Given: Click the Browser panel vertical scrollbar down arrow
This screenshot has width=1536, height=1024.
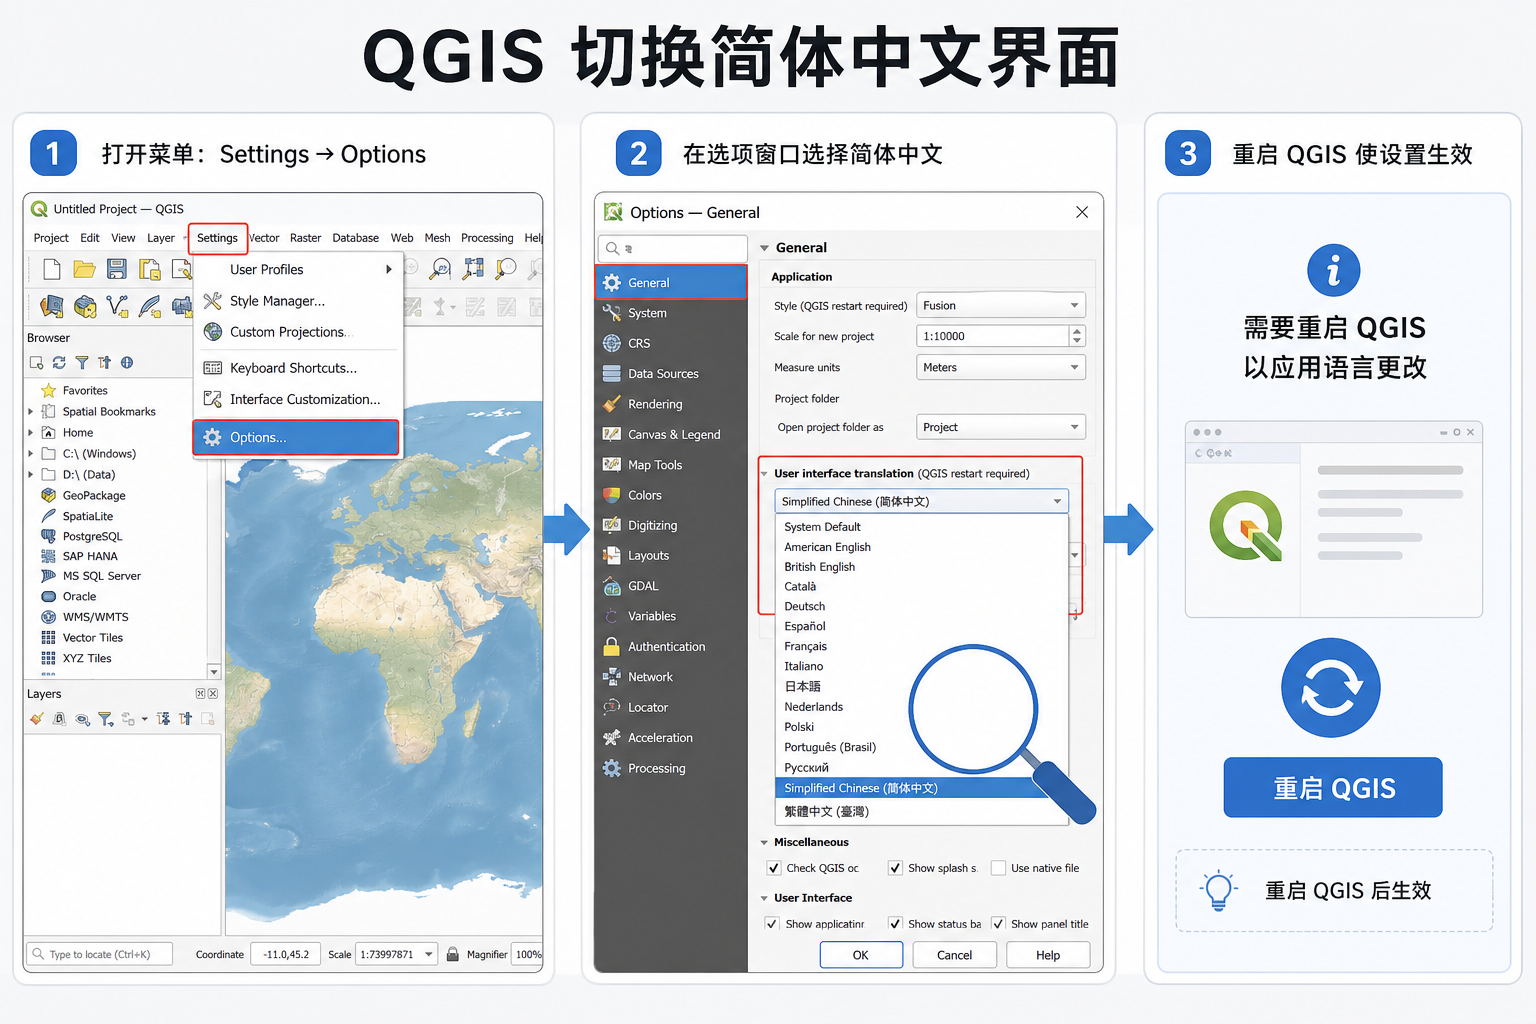Looking at the screenshot, I should [213, 671].
